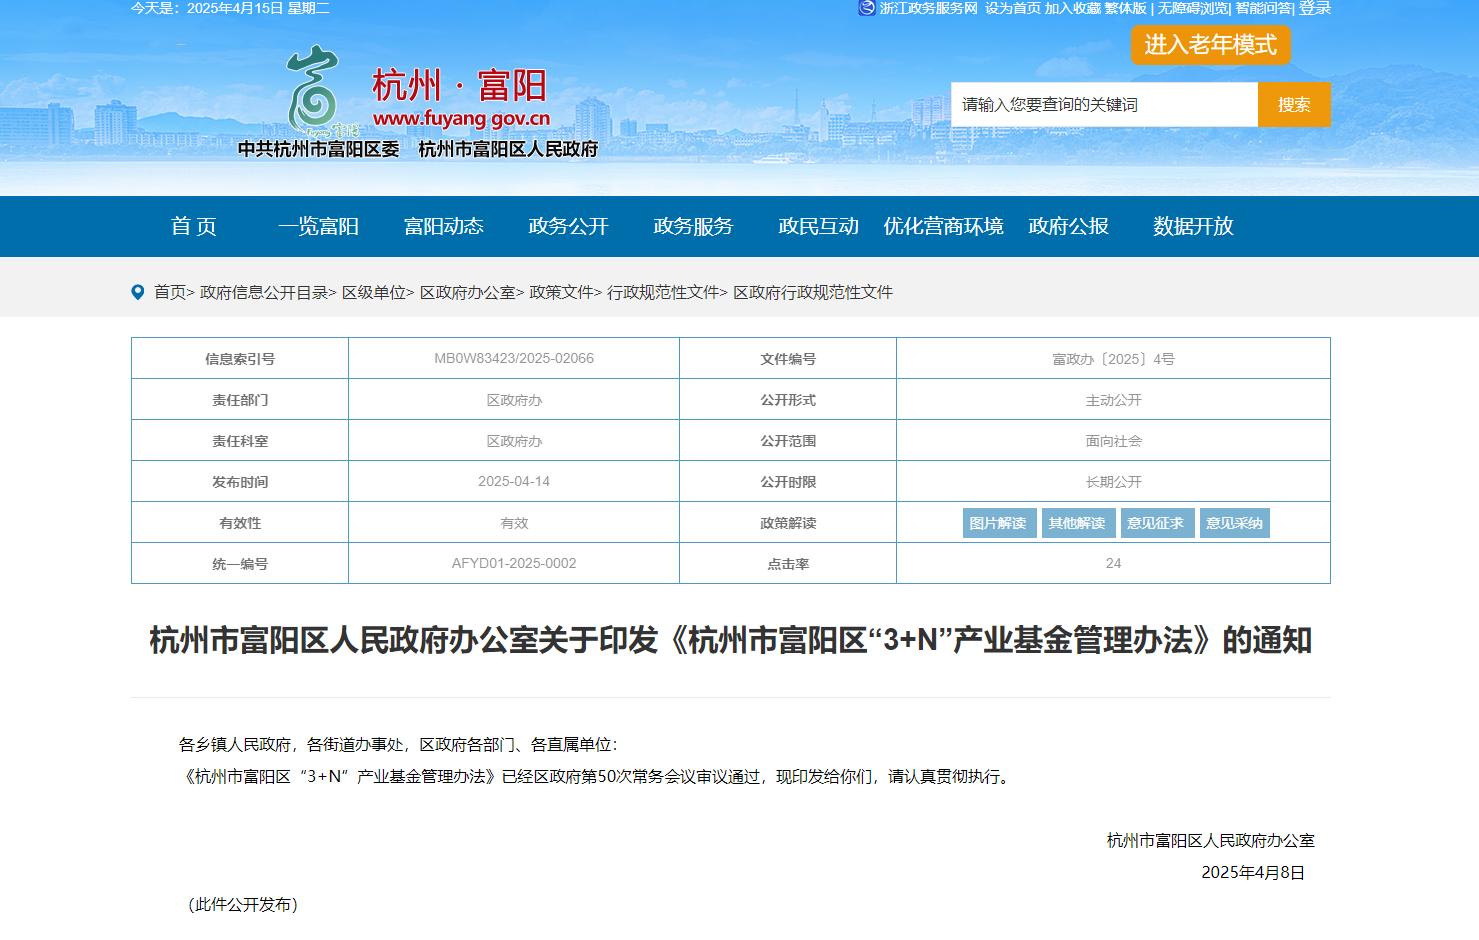Open 优化营商环境 in the nav bar
The height and width of the screenshot is (940, 1479).
click(943, 226)
